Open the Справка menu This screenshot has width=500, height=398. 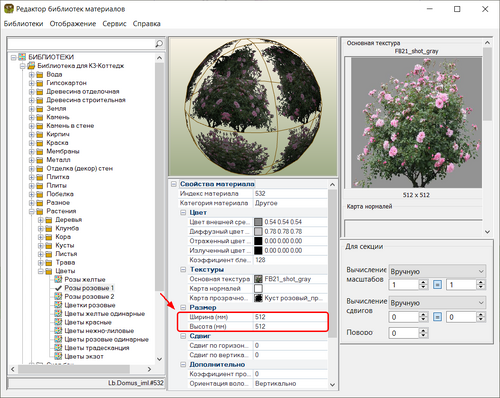147,24
